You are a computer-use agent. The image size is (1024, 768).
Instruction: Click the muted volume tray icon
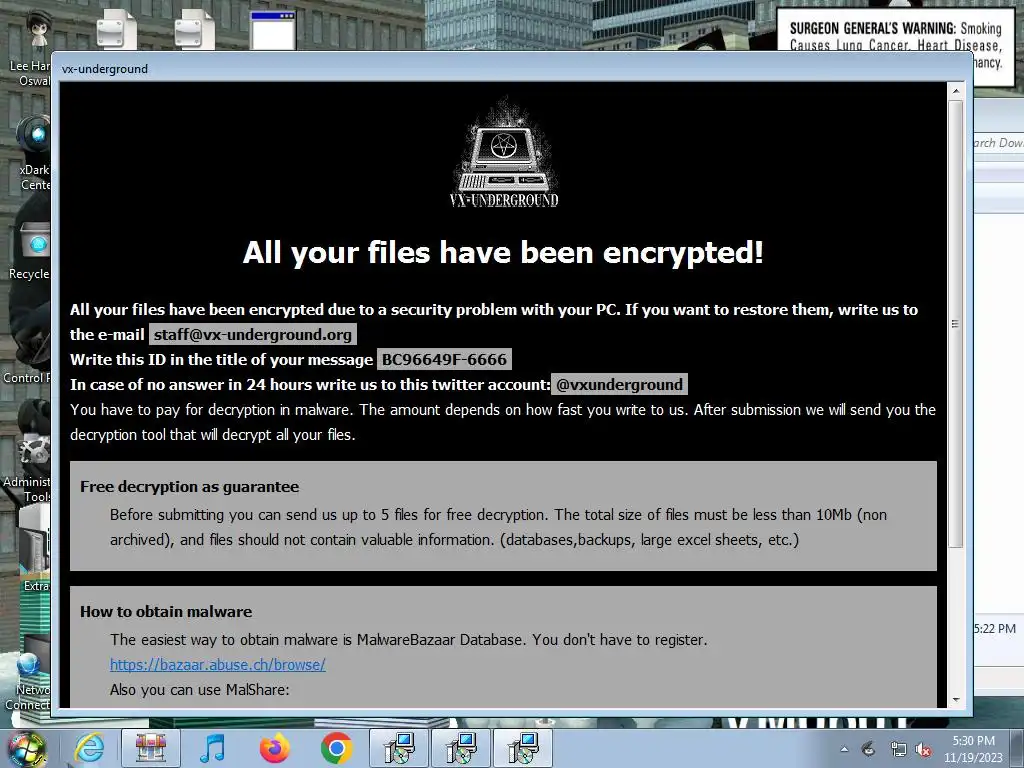coord(923,750)
